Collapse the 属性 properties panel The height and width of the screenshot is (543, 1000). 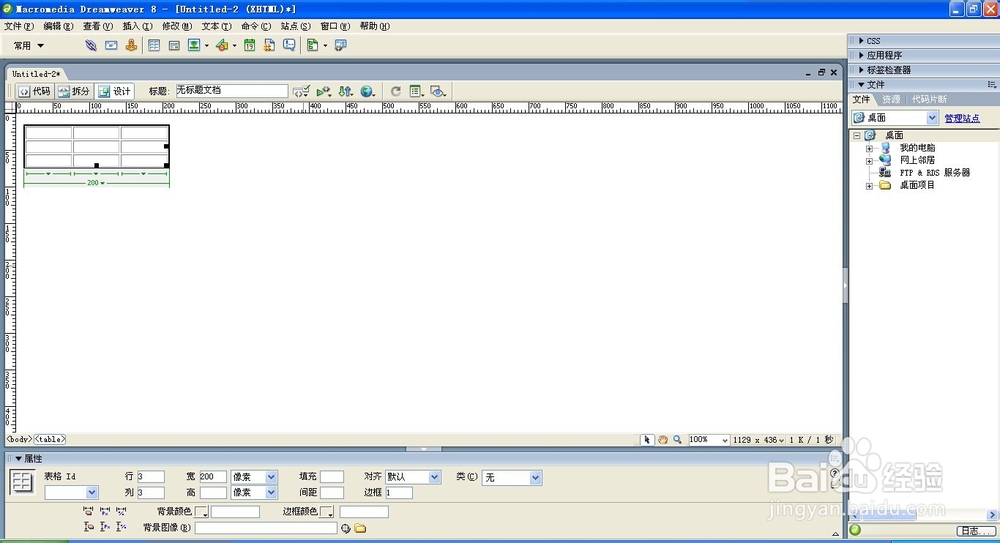pyautogui.click(x=18, y=458)
